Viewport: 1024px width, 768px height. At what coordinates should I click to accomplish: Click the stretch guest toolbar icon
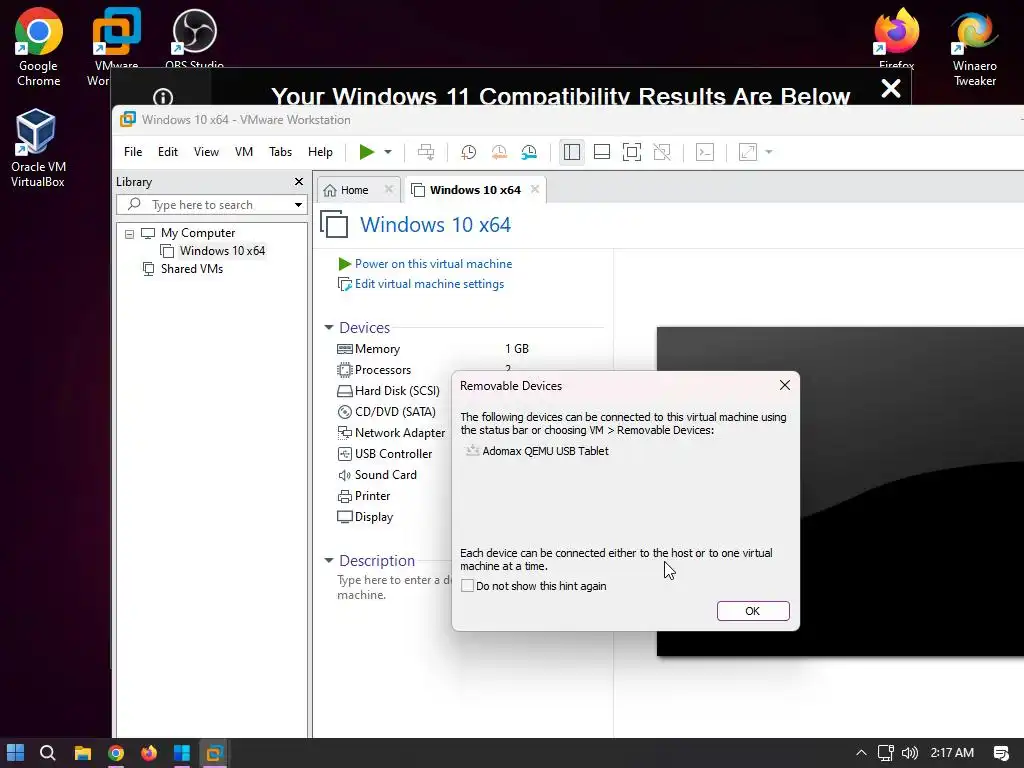click(748, 152)
